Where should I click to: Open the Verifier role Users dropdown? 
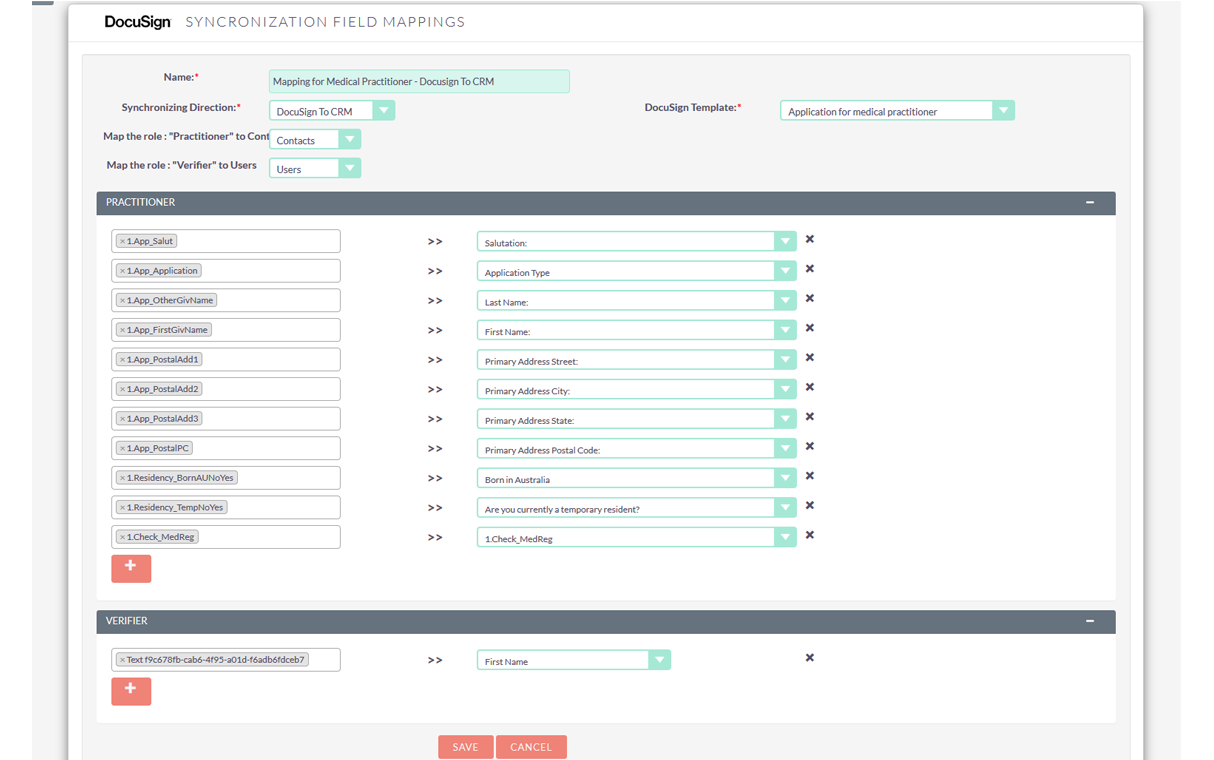pos(315,169)
